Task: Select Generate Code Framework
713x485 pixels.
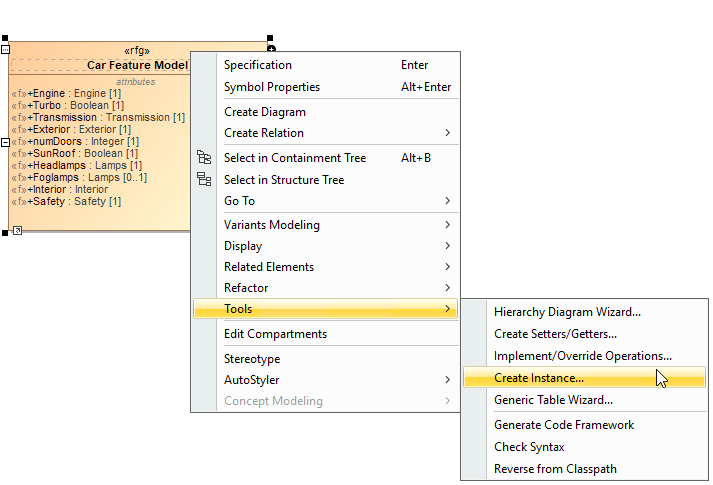Action: (564, 425)
